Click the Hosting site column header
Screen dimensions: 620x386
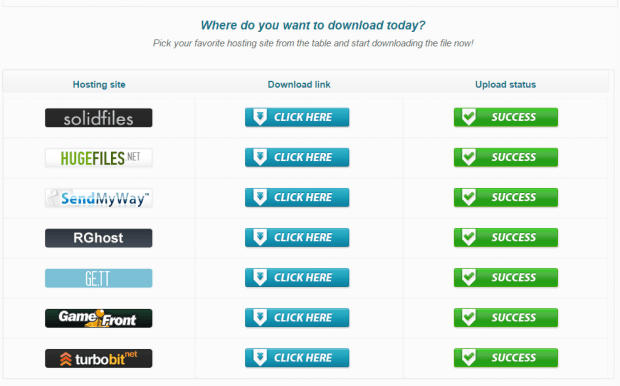tap(99, 85)
